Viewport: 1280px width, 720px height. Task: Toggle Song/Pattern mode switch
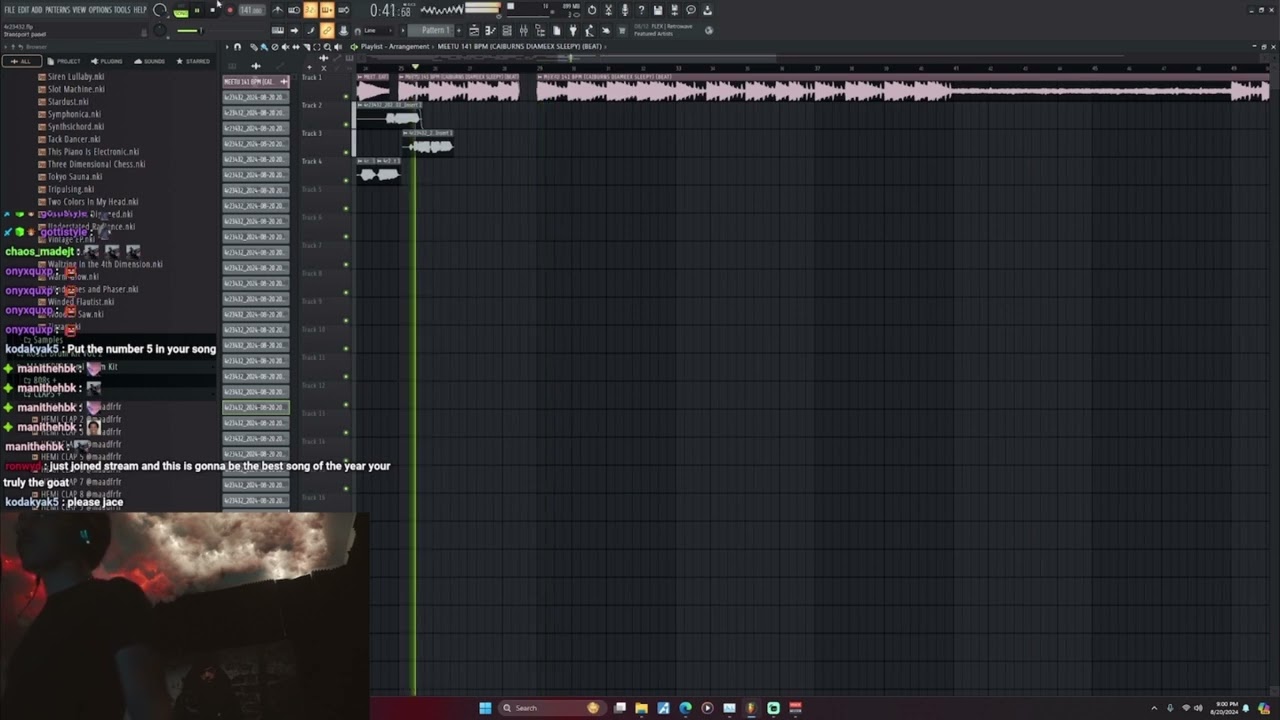click(x=180, y=12)
